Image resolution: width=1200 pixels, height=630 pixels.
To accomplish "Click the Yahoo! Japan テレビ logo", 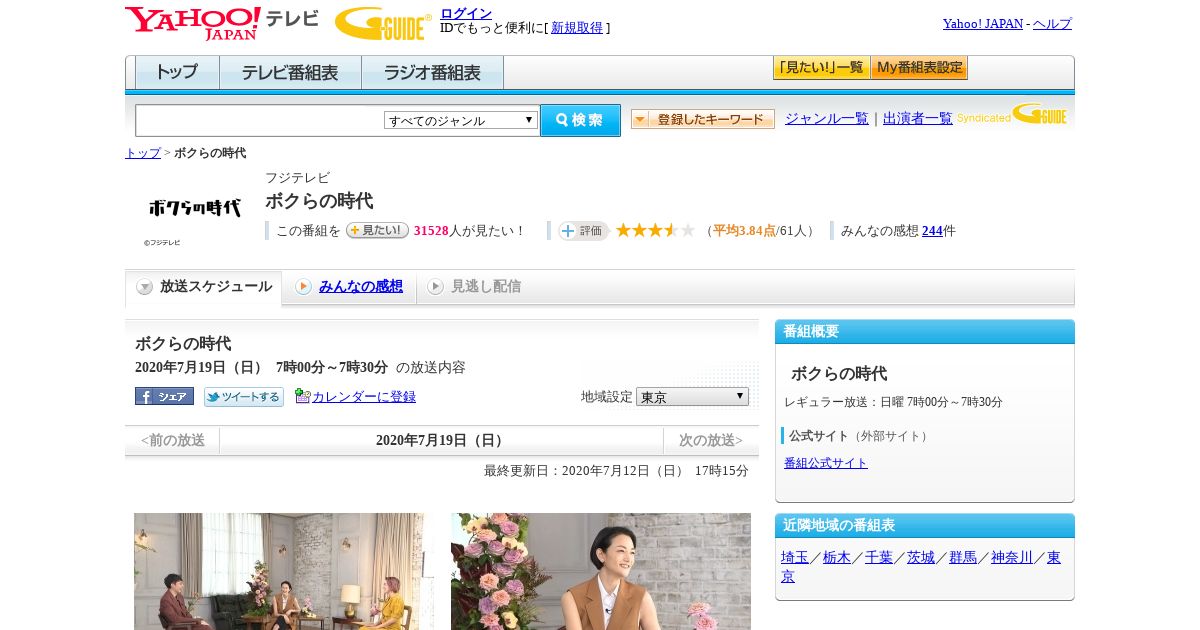I will pos(222,23).
